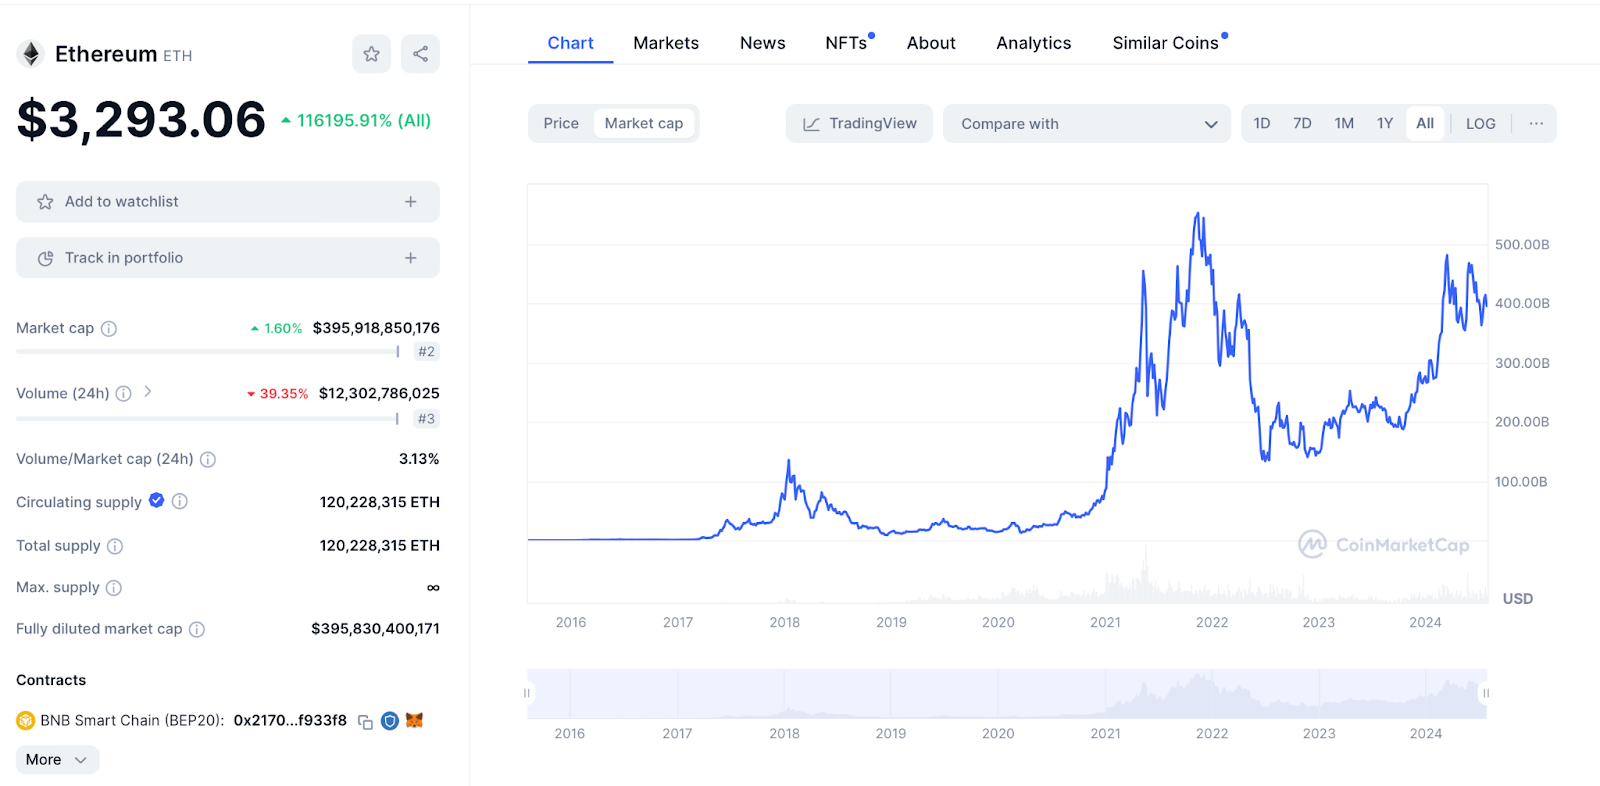
Task: Switch chart to Price view
Action: pos(561,124)
